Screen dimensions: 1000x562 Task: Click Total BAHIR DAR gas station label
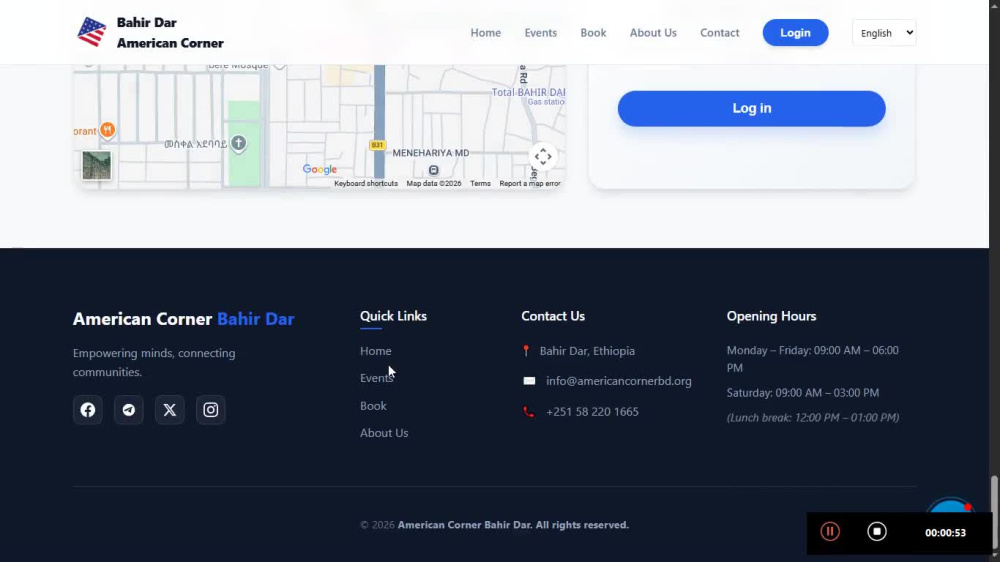[528, 96]
